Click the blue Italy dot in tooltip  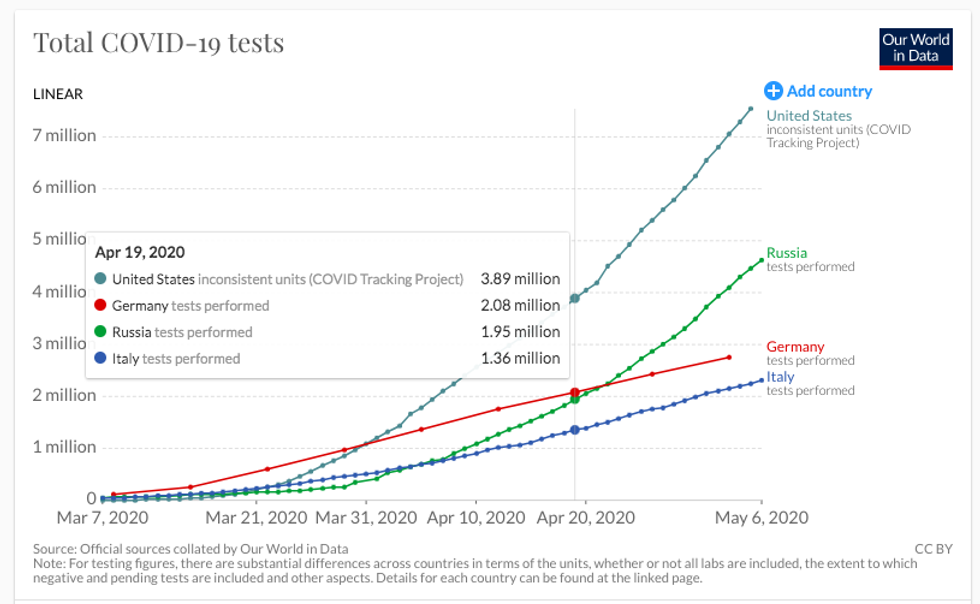tap(101, 359)
